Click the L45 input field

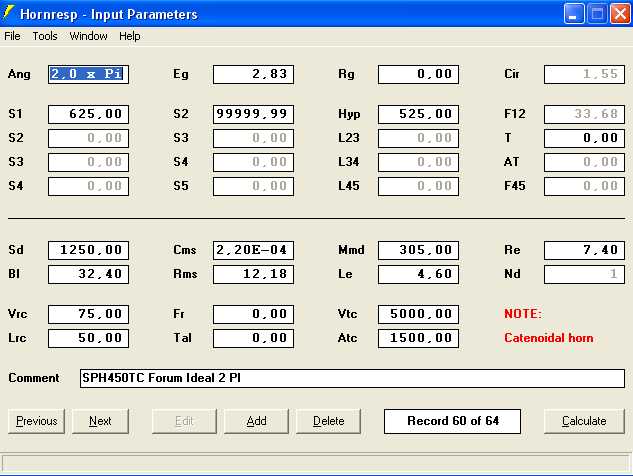click(x=418, y=186)
